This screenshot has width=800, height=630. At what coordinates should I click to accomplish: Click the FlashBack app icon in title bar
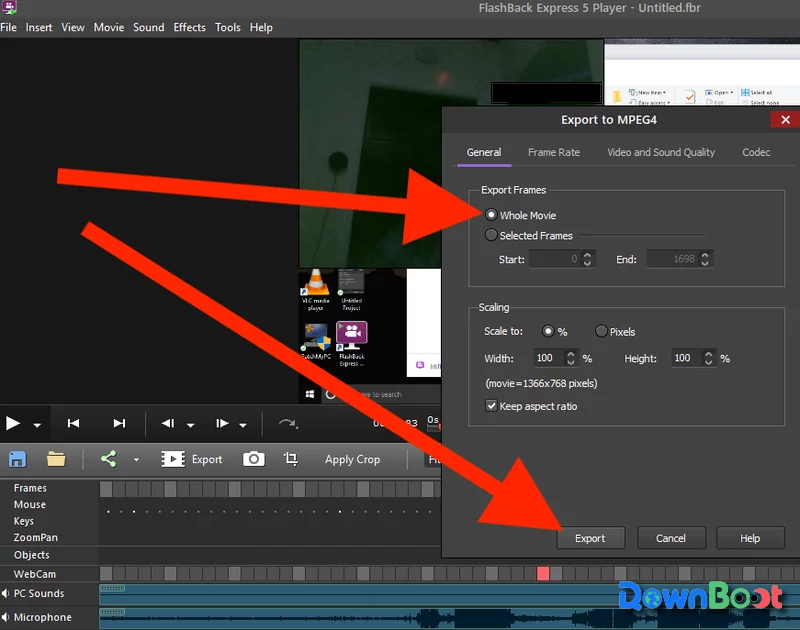pos(9,7)
